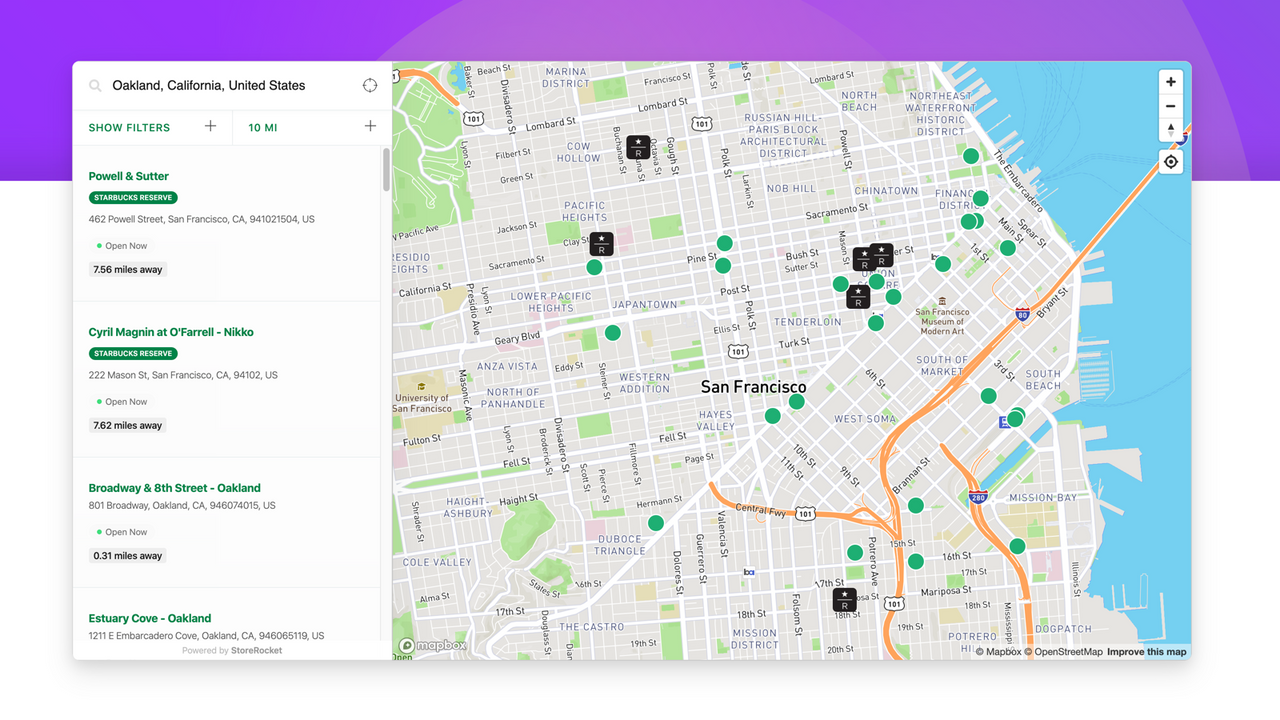Screen dimensions: 1280x720
Task: Select the Reserve marker near the Tenderloin district
Action: [858, 296]
